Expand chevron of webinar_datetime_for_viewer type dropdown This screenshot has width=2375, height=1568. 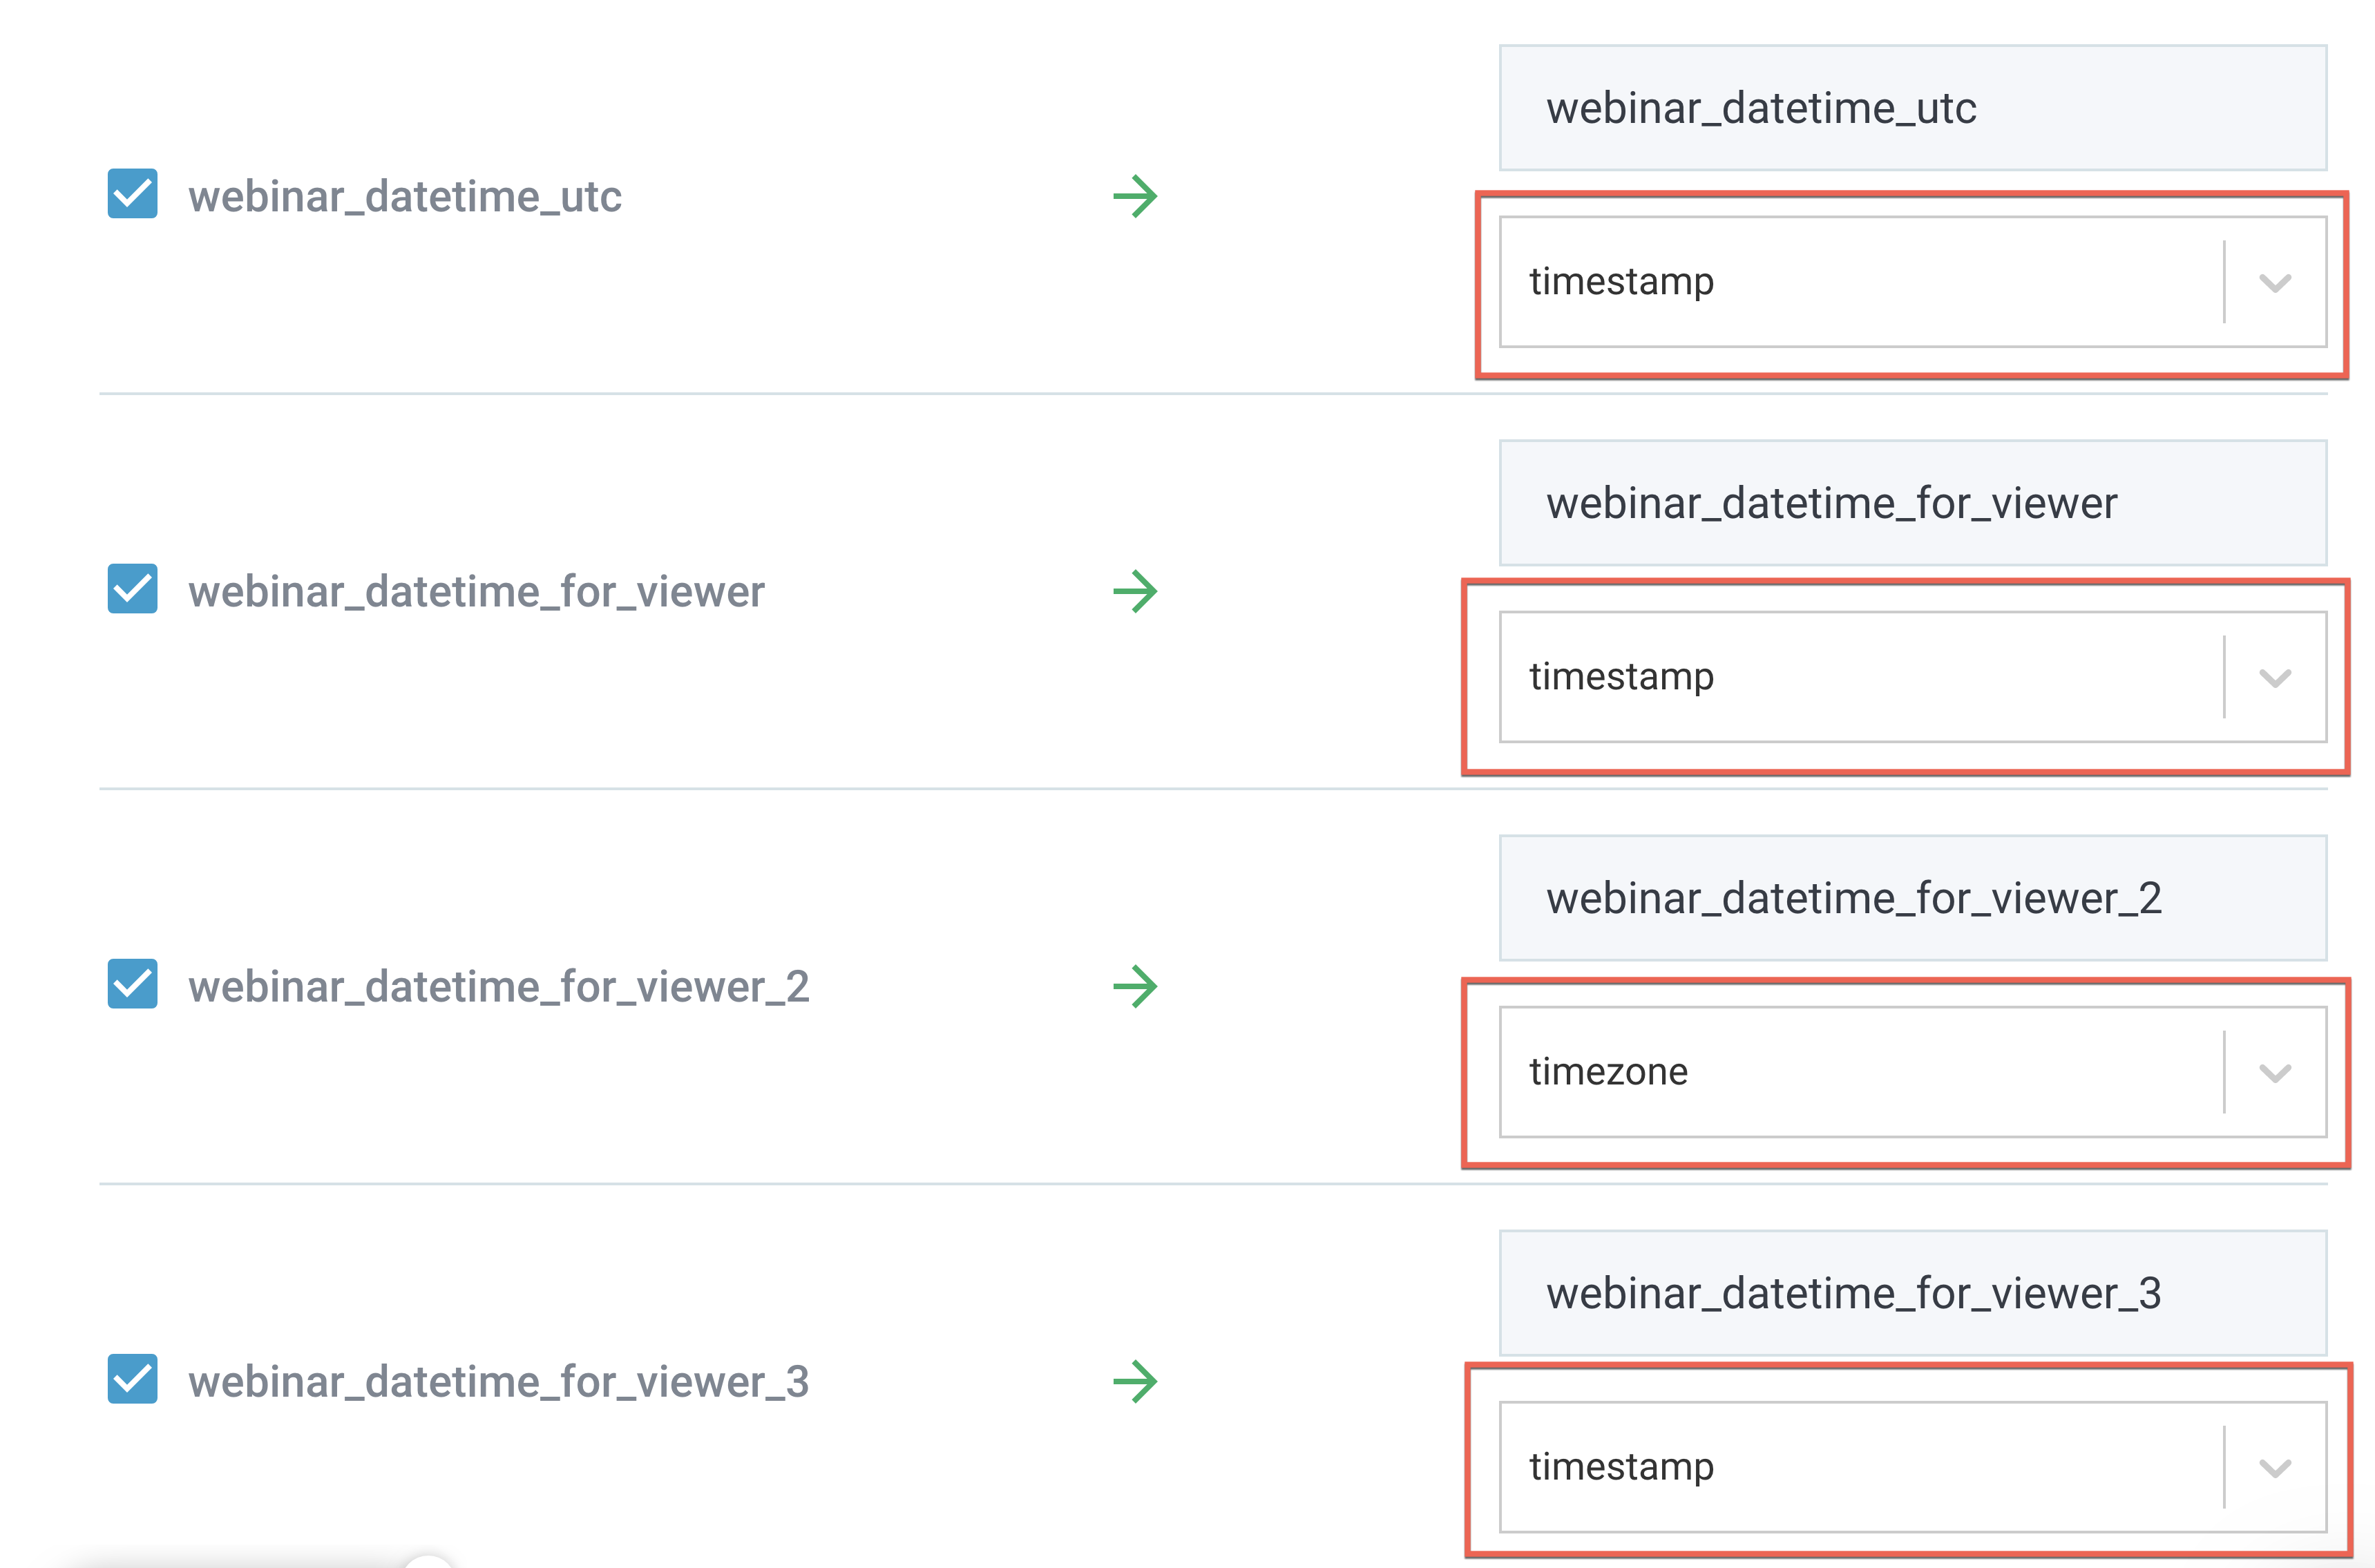point(2275,678)
